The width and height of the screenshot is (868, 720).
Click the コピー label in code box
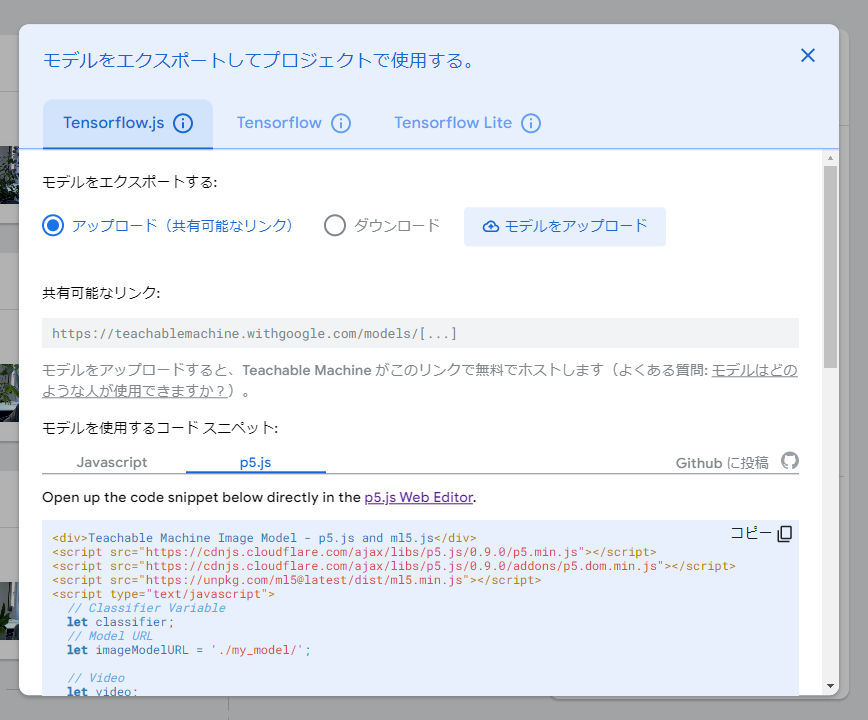[751, 533]
